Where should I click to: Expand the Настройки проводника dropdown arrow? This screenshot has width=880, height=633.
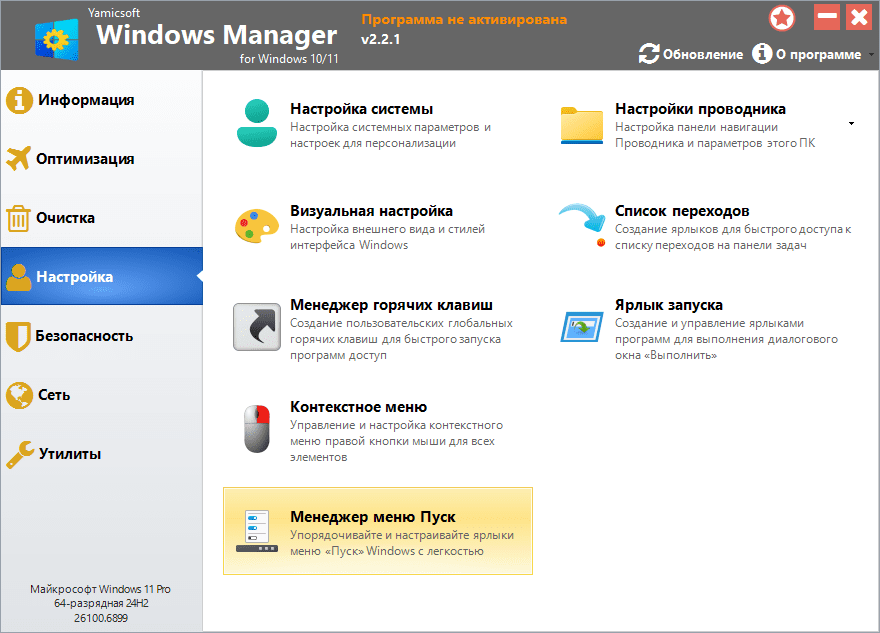click(x=851, y=123)
